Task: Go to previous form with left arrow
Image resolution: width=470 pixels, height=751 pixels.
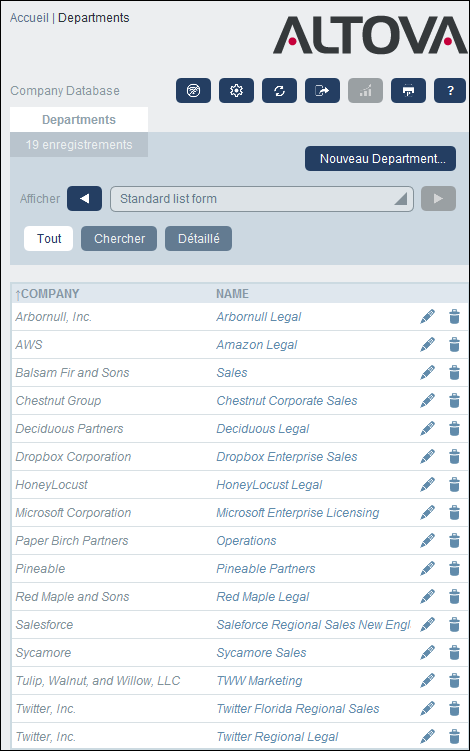Action: [84, 198]
